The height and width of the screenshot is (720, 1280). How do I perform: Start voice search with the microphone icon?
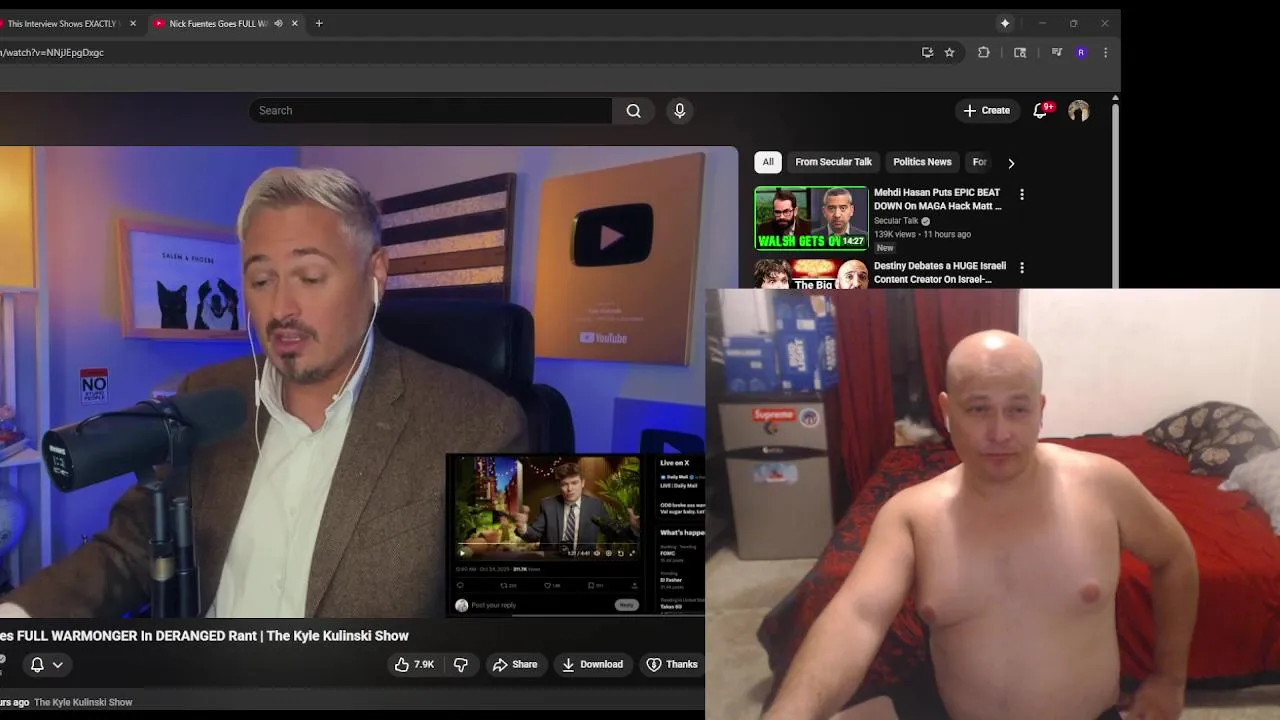click(x=680, y=111)
